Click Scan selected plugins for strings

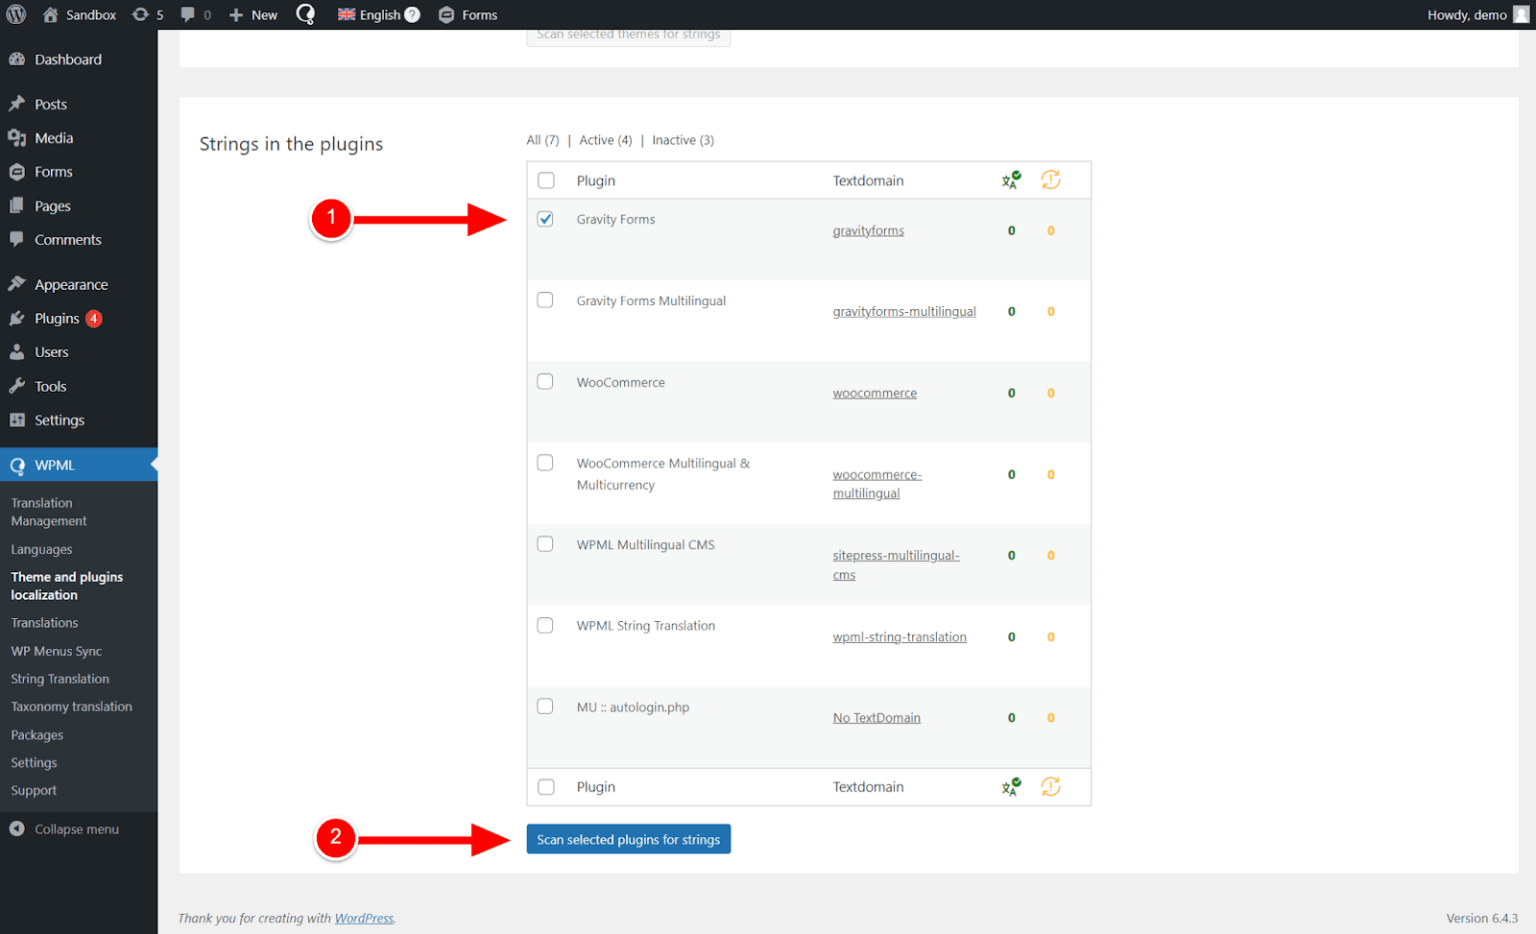pos(628,839)
